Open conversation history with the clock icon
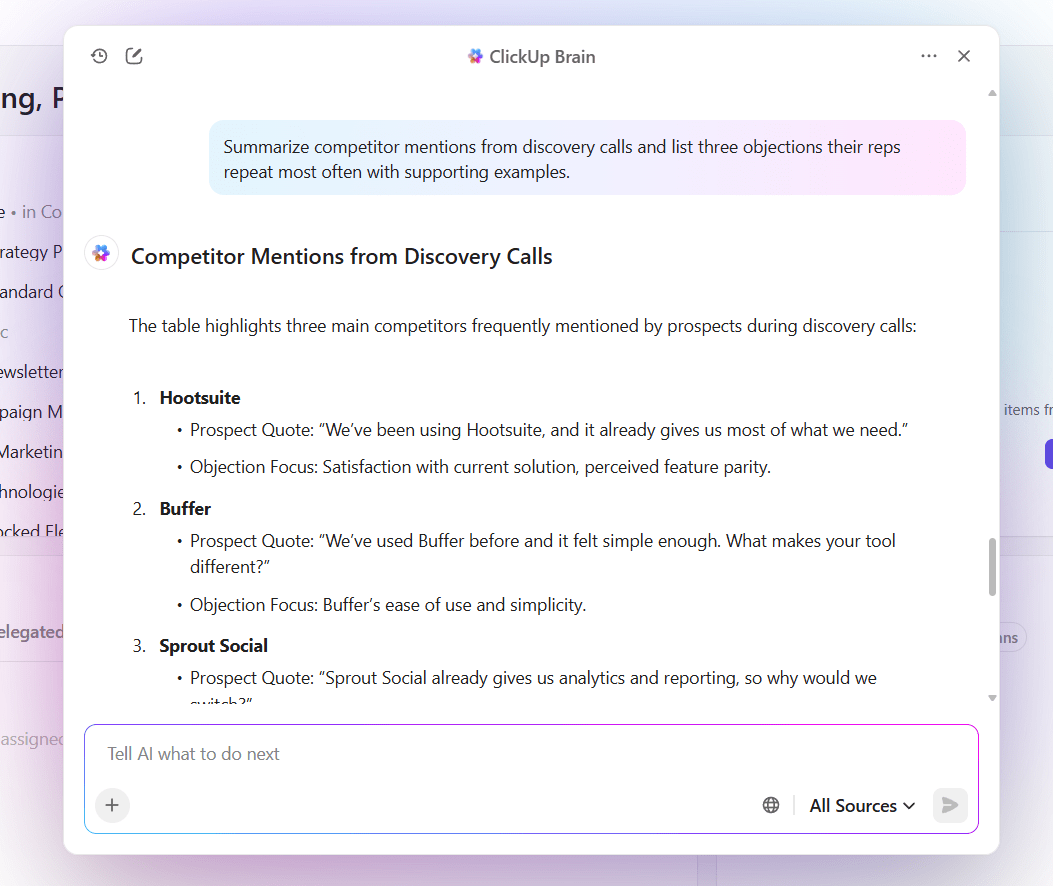This screenshot has width=1053, height=886. 99,56
